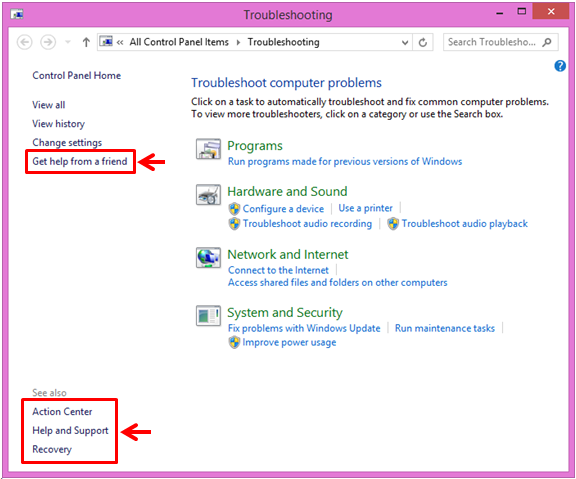Select Get help from a friend
The height and width of the screenshot is (479, 576).
click(x=80, y=161)
